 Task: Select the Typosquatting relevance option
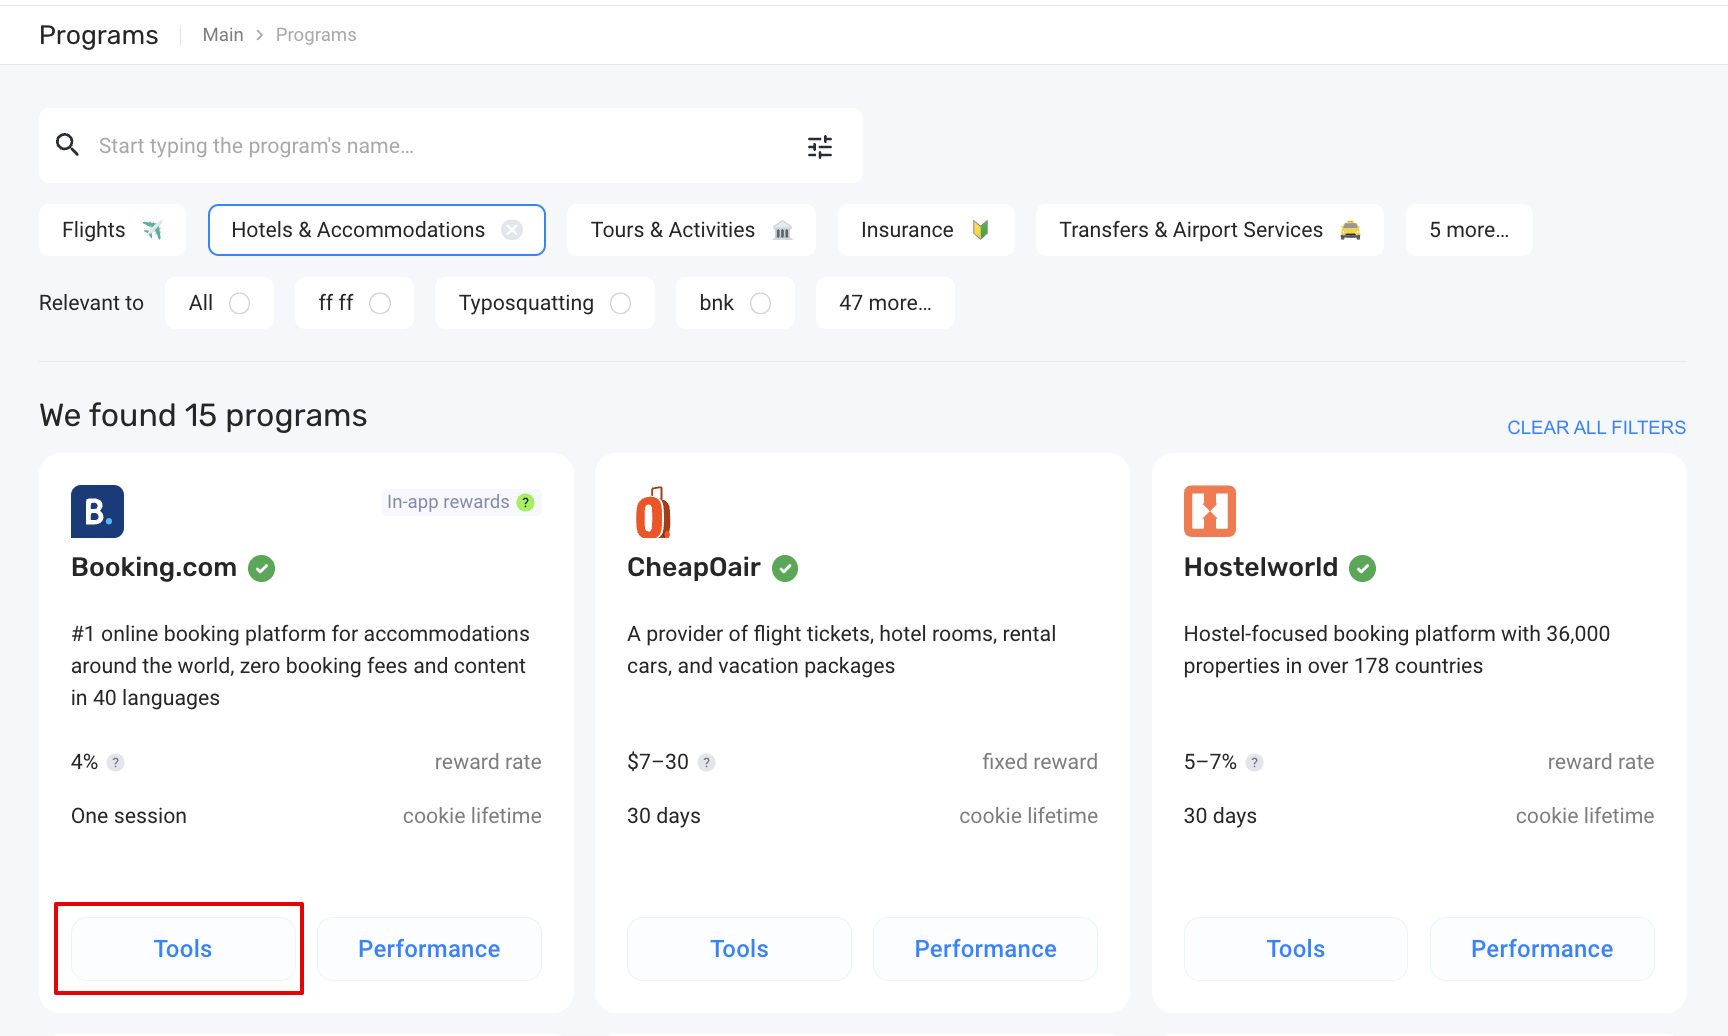(545, 303)
